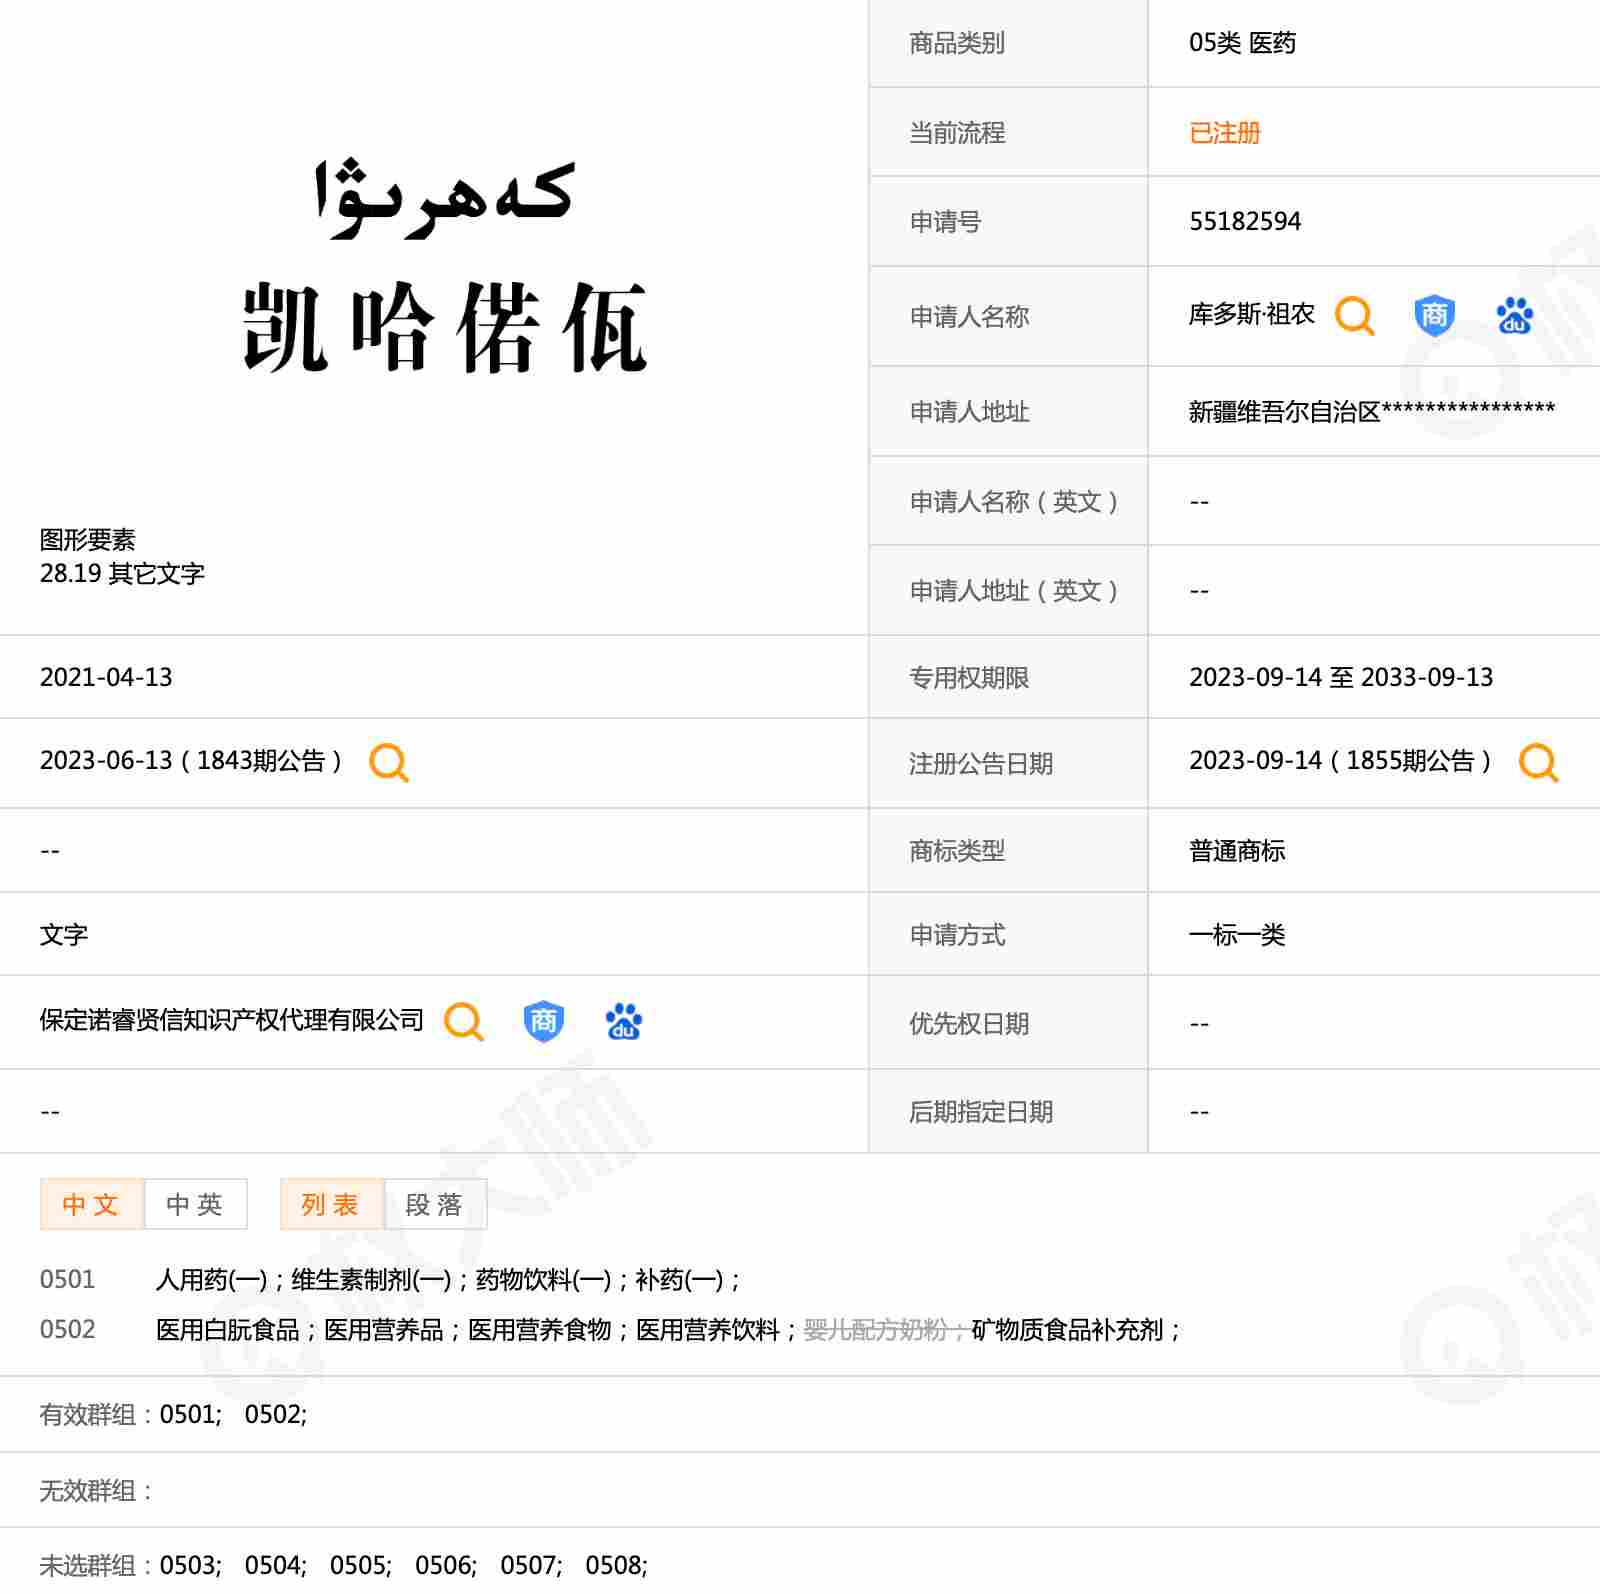This screenshot has height=1594, width=1600.
Task: Click the blue 商 shield icon beside agency name
Action: click(x=543, y=1021)
